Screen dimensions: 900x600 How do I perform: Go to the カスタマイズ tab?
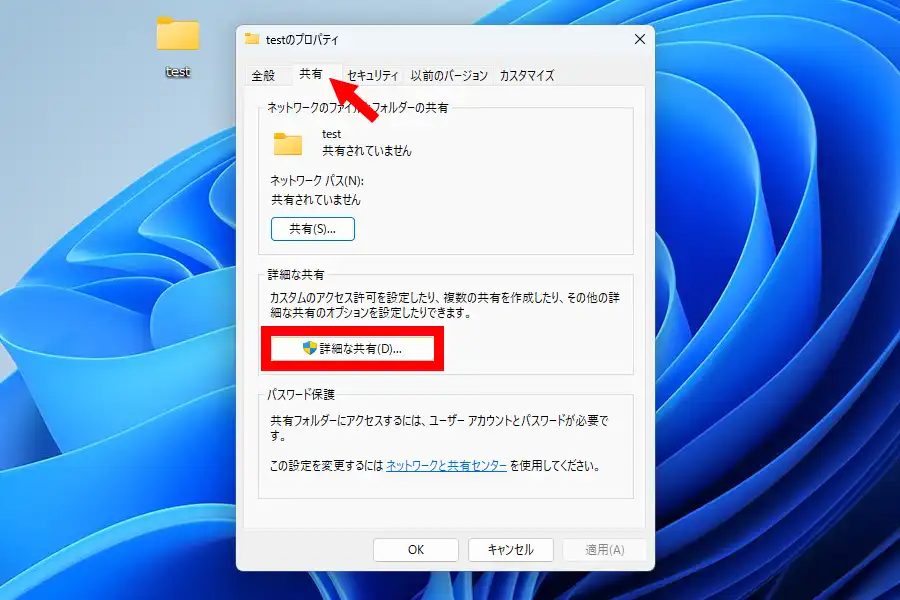pyautogui.click(x=526, y=75)
